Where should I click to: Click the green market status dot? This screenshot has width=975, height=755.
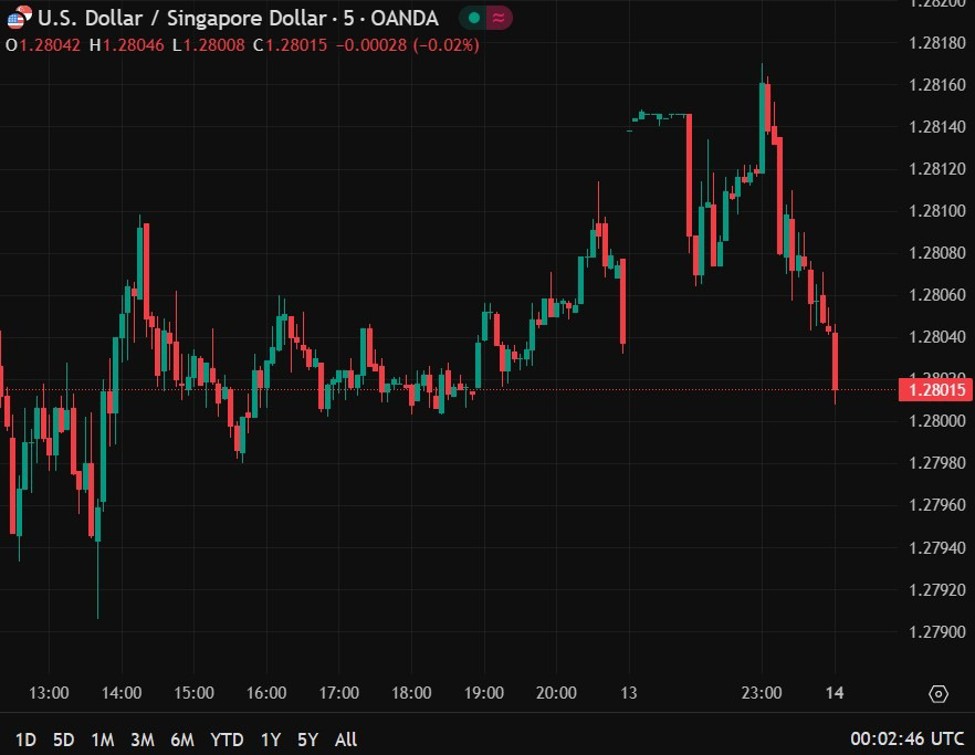click(474, 18)
